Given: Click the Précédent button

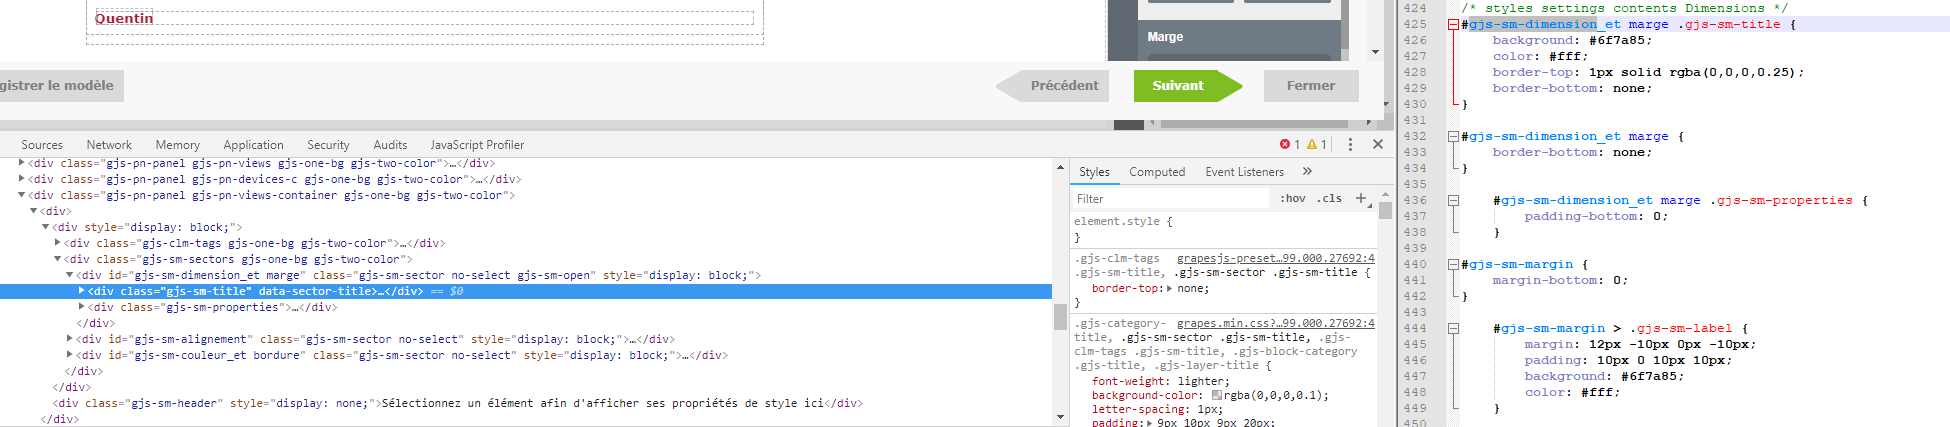Looking at the screenshot, I should click(x=1053, y=86).
